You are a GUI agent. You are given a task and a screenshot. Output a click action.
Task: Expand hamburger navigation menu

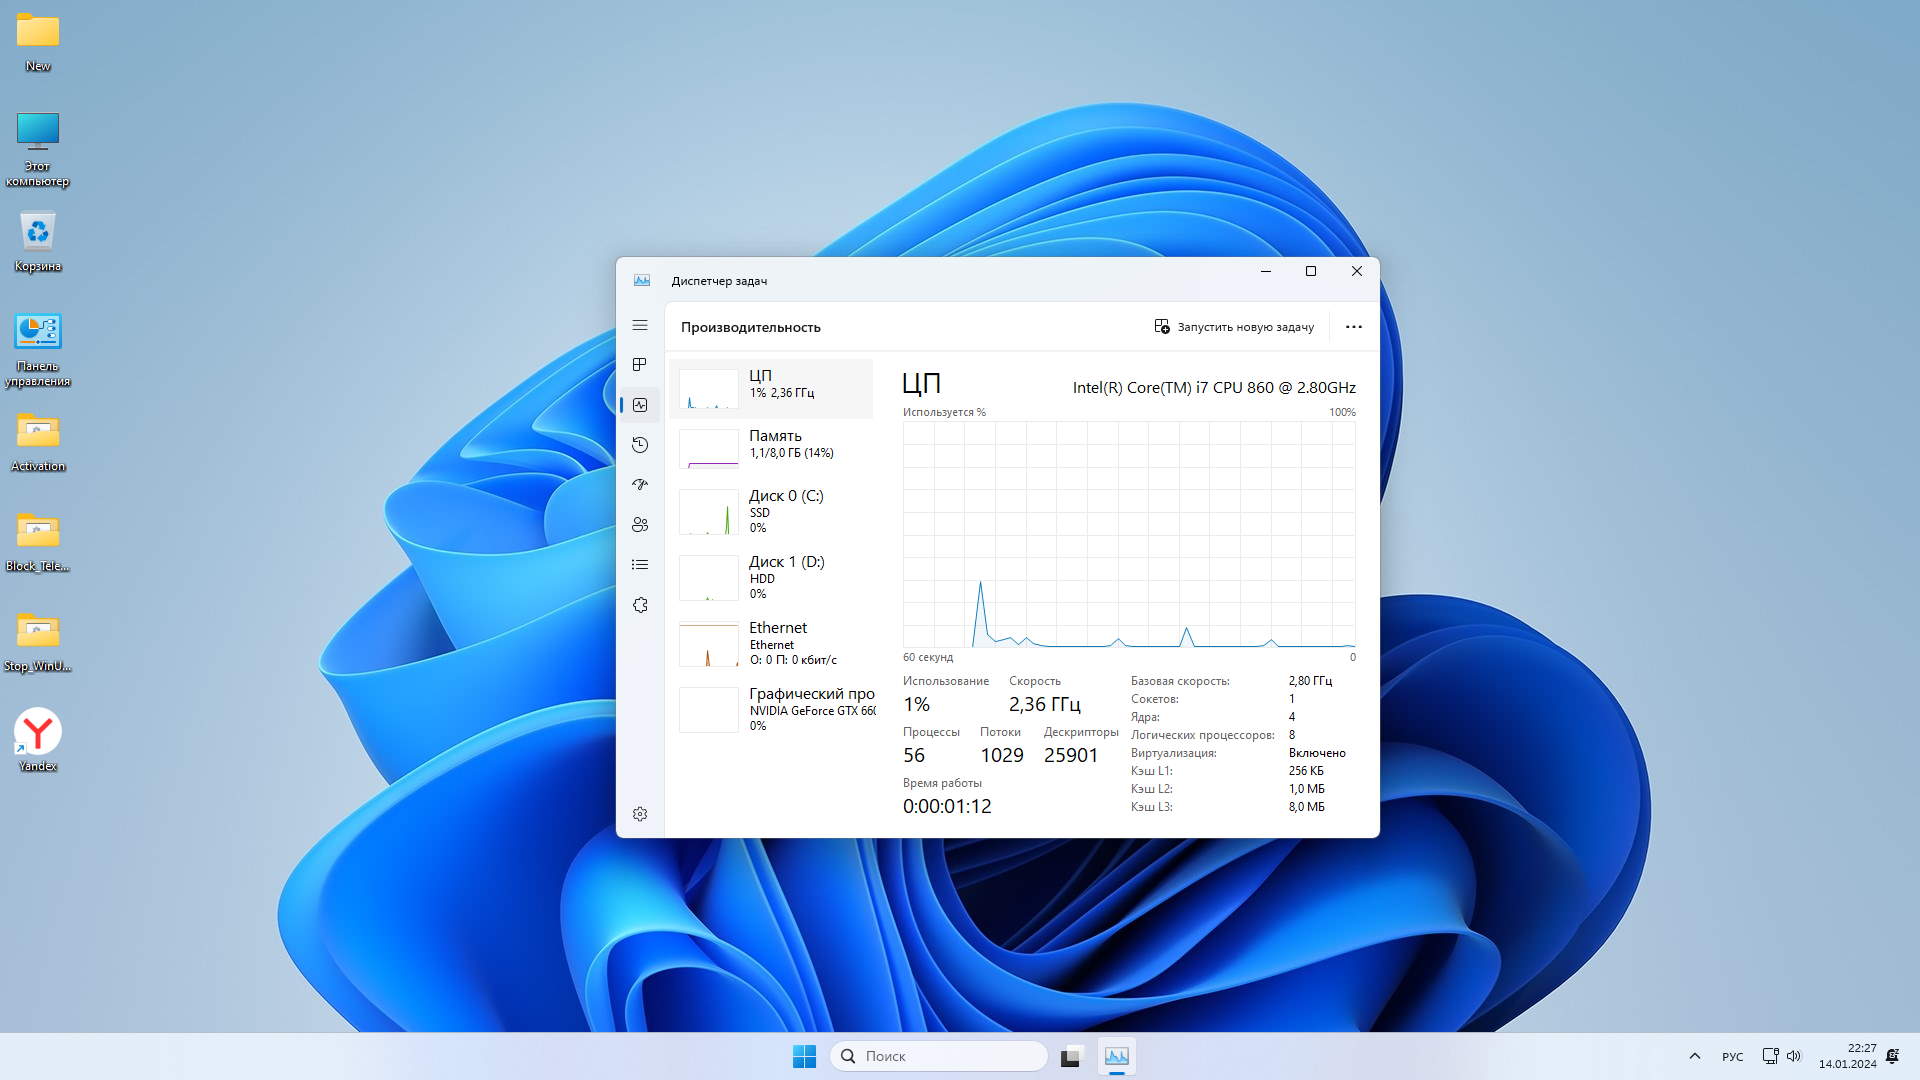point(640,325)
